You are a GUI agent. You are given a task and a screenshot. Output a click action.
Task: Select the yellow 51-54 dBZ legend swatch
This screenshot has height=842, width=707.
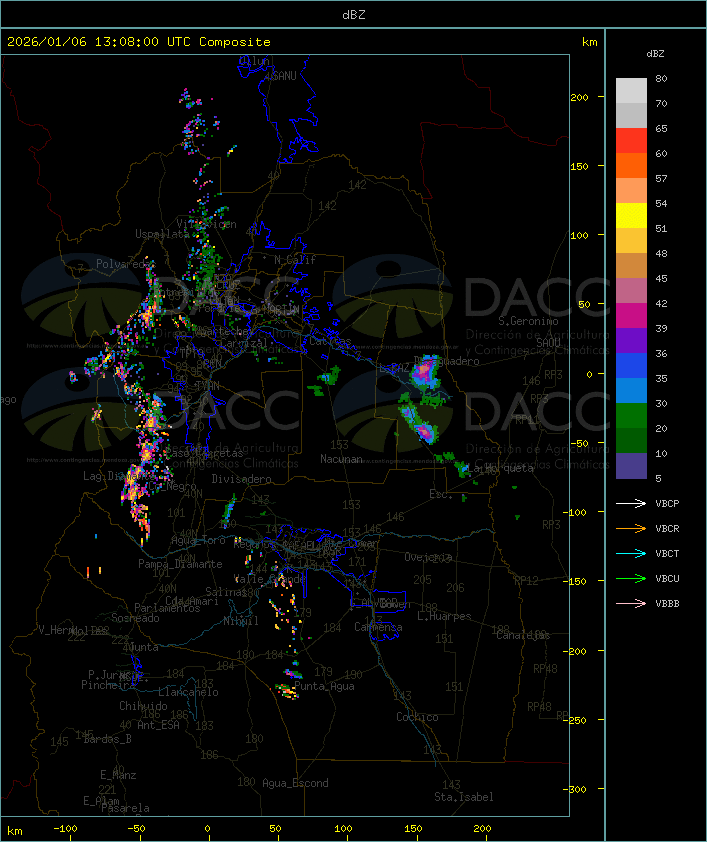coord(631,216)
